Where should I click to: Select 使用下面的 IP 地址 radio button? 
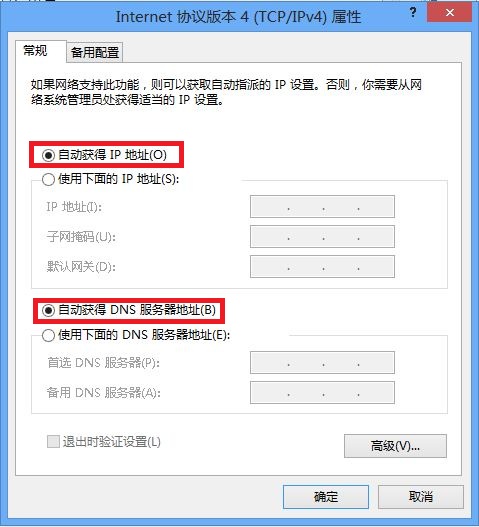pyautogui.click(x=48, y=179)
